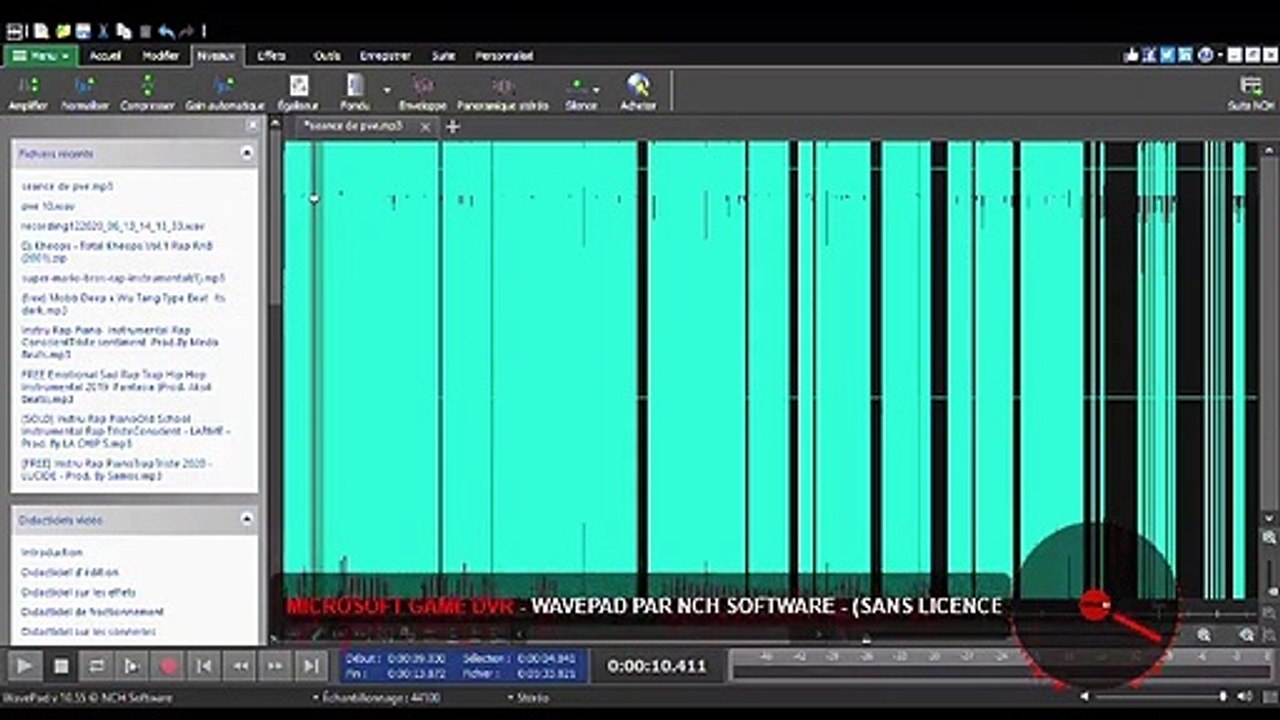Switch to the Outils tab
Screen dimensions: 1280x720
tap(327, 56)
